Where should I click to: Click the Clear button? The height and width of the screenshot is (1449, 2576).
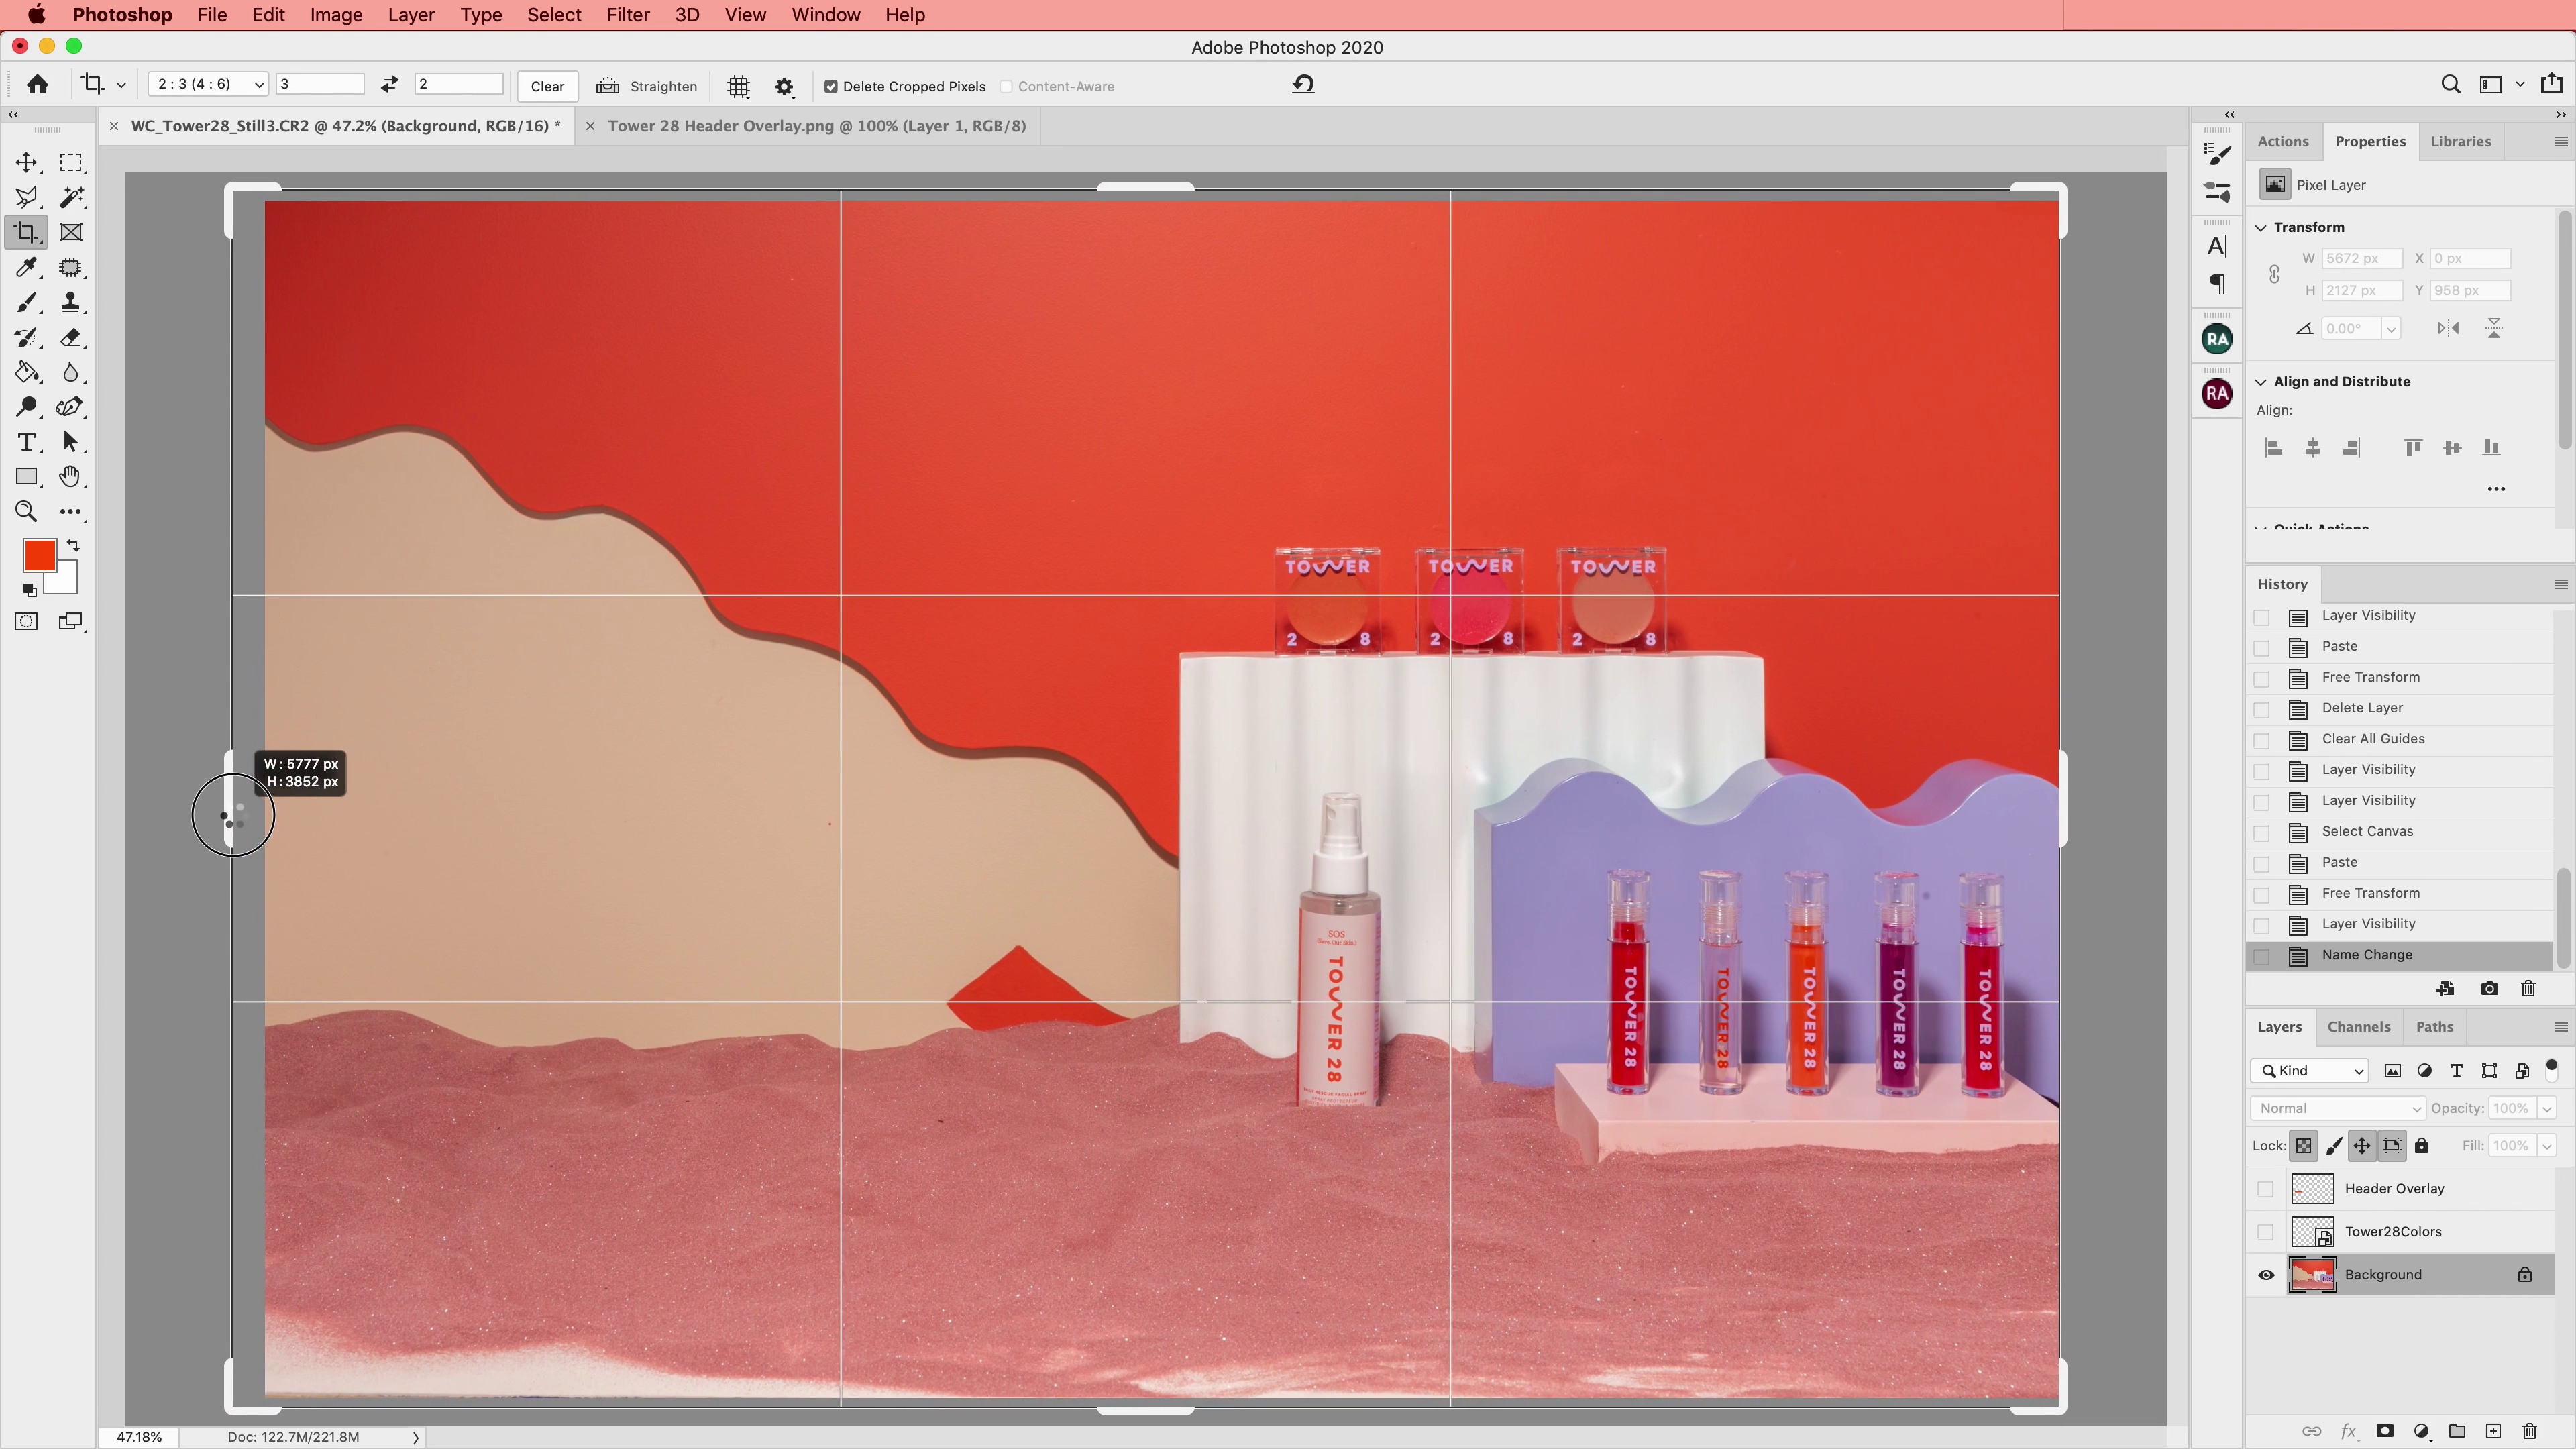coord(547,86)
